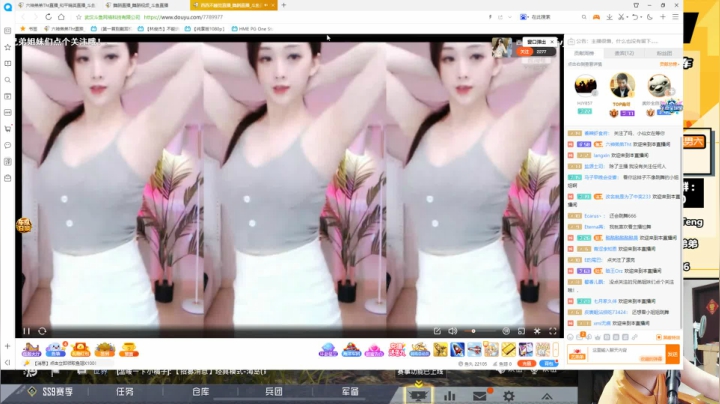720x404 pixels.
Task: Open the game's leaderboard bar-chart icon
Action: pos(450,396)
